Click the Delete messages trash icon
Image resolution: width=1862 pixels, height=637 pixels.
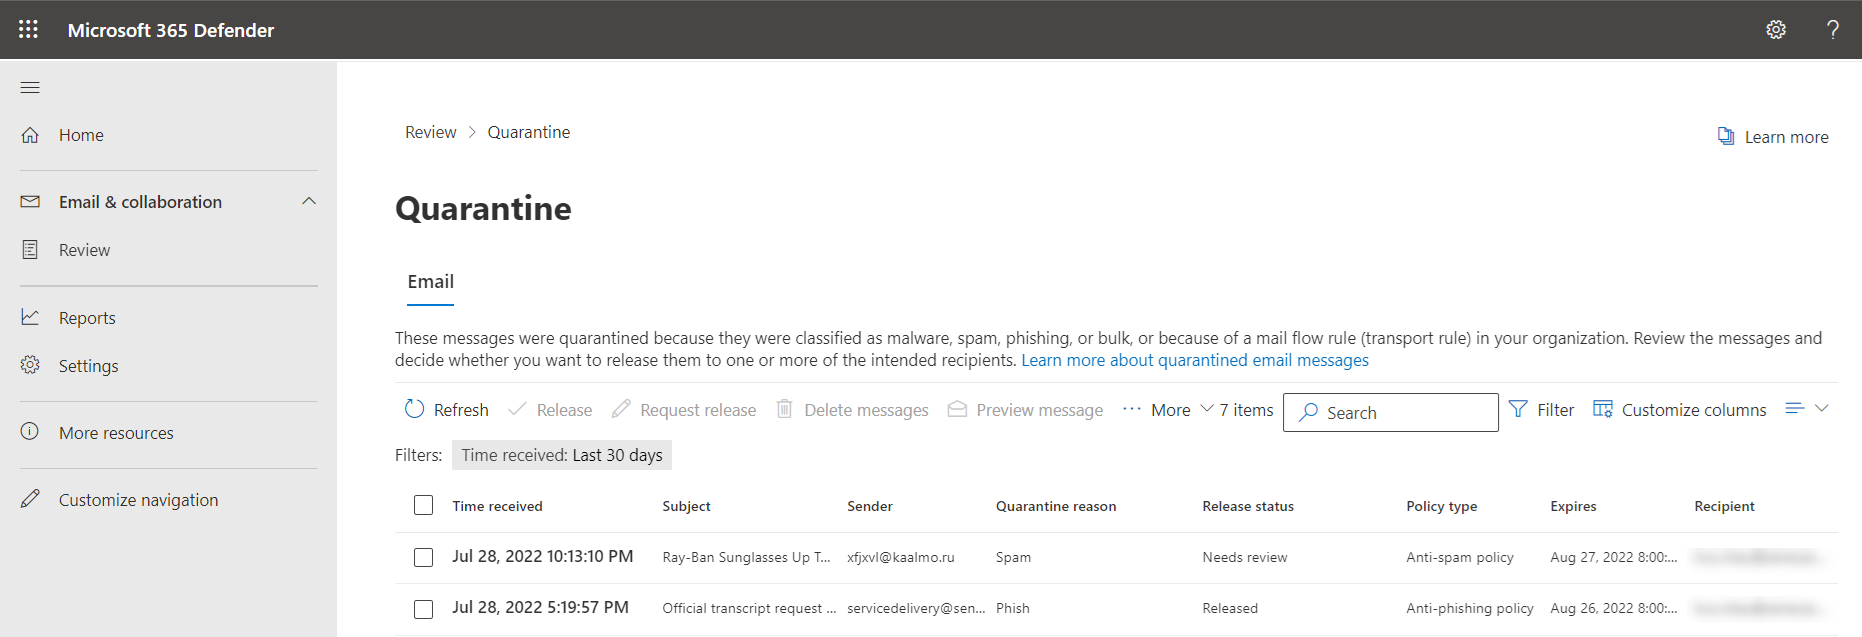pos(785,409)
